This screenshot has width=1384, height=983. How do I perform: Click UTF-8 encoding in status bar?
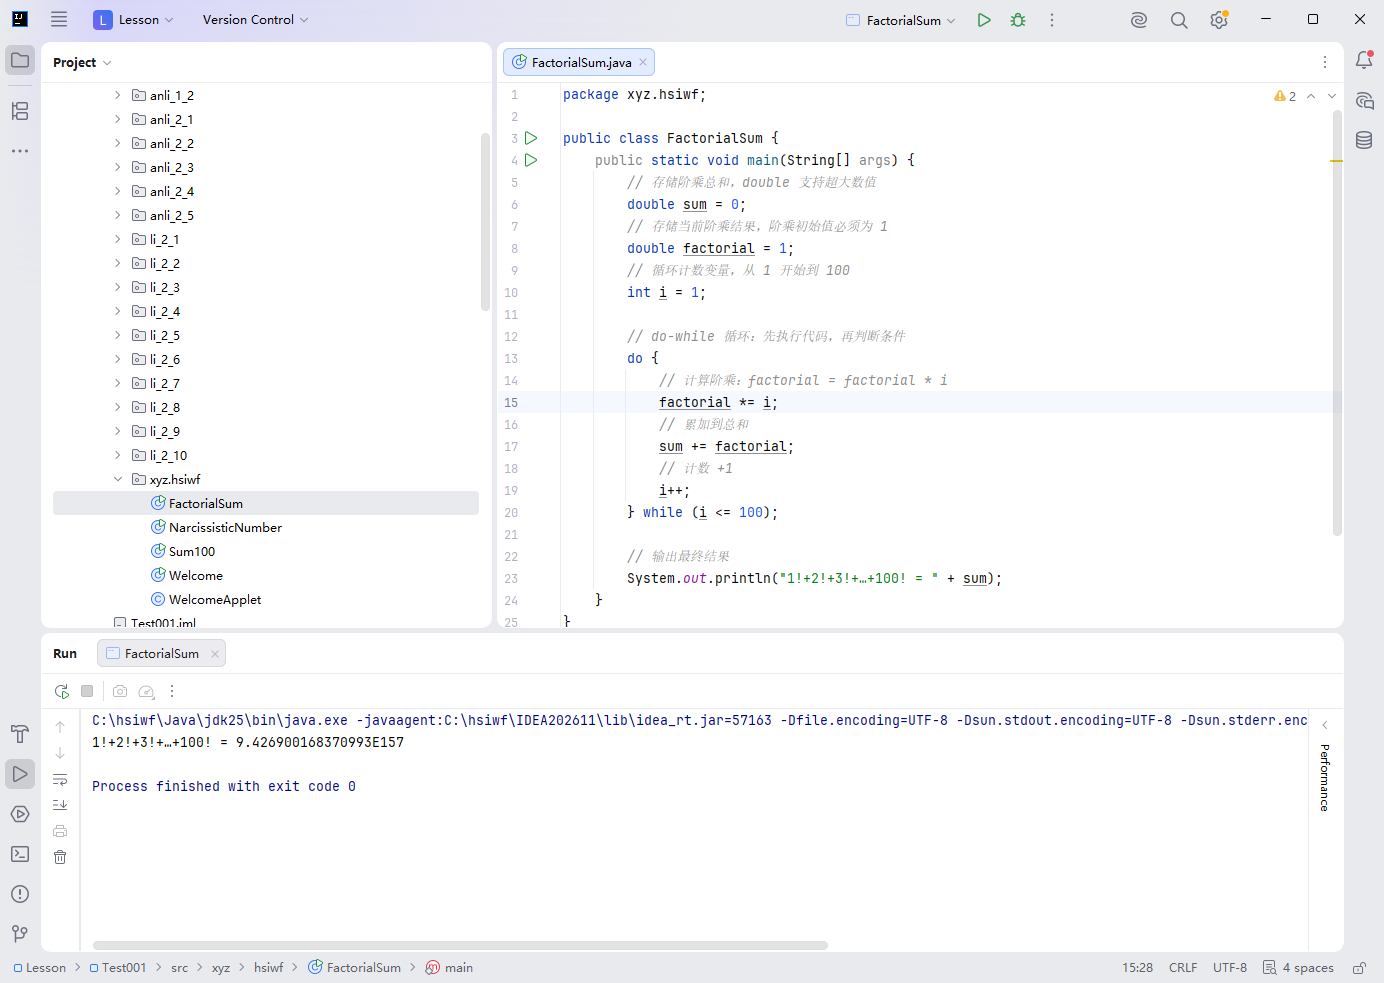tap(1230, 968)
